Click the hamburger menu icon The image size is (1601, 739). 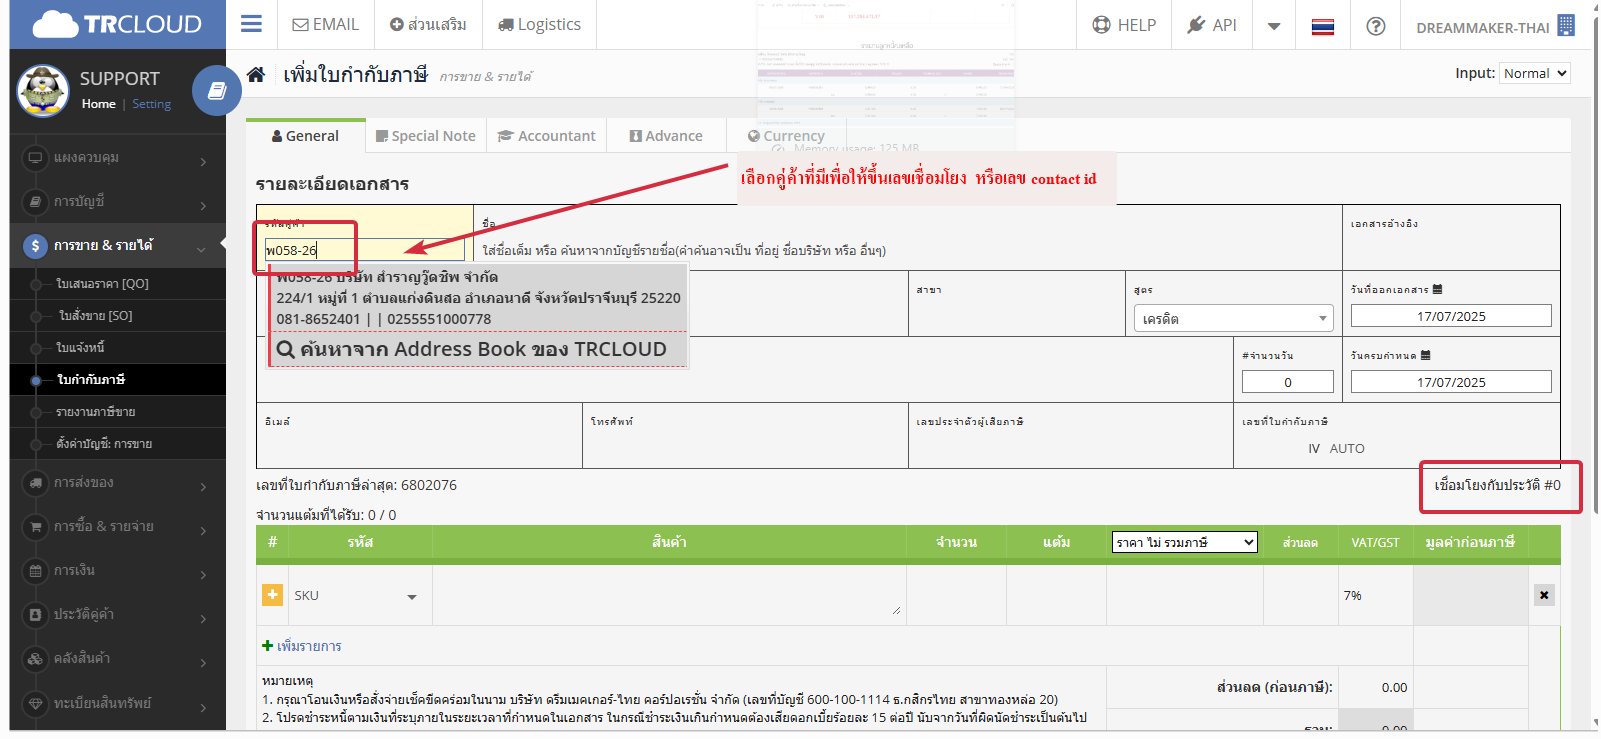(251, 24)
